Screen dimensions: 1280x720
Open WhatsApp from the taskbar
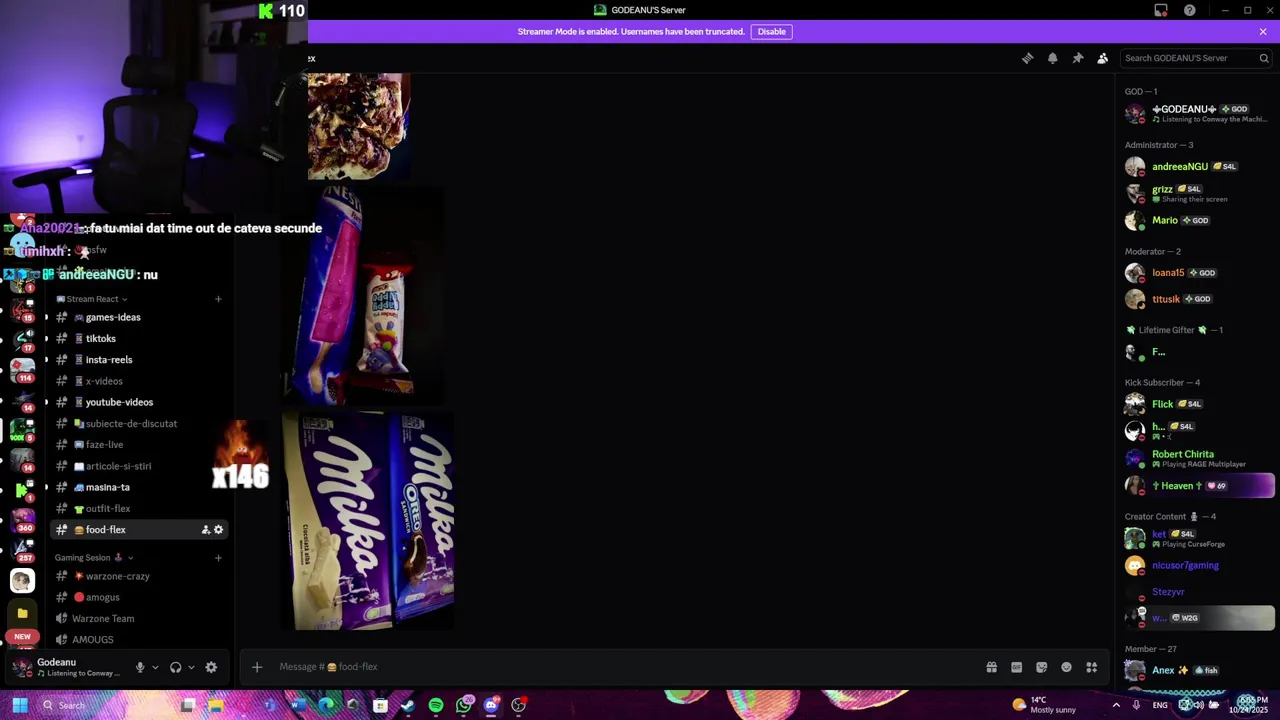tap(464, 705)
